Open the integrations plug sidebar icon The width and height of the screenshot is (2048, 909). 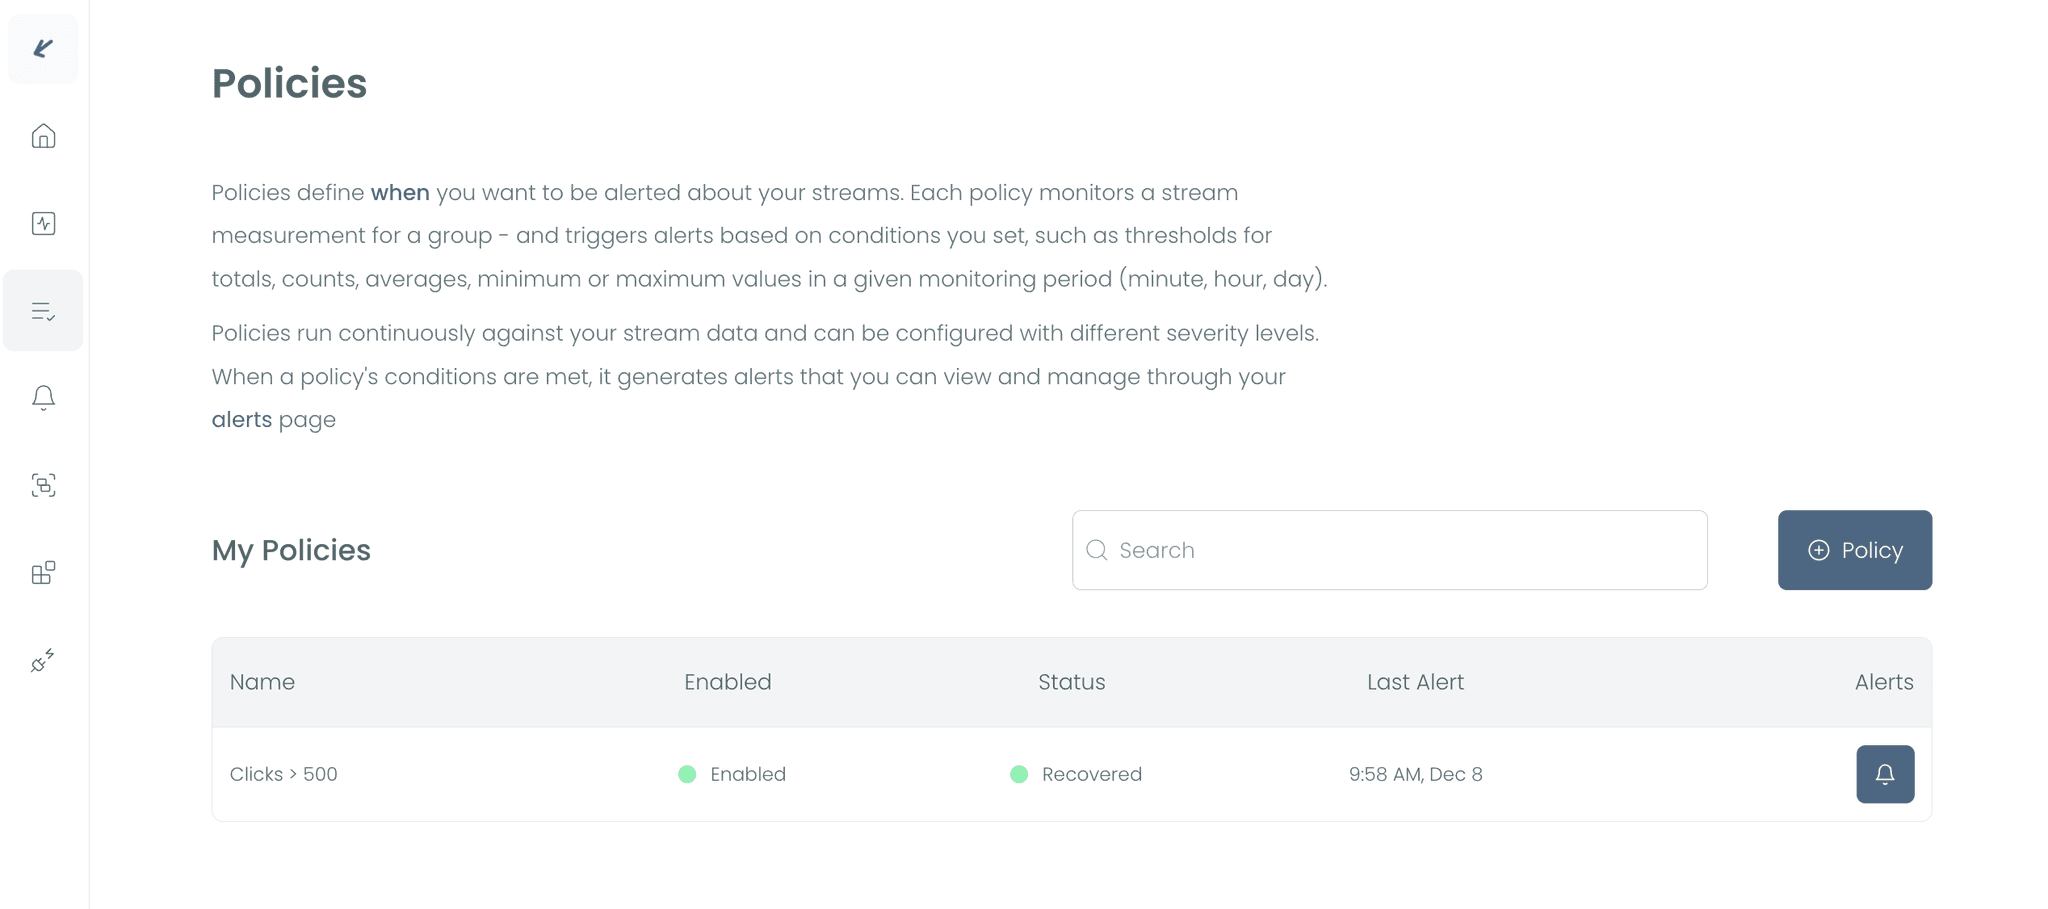pyautogui.click(x=43, y=660)
